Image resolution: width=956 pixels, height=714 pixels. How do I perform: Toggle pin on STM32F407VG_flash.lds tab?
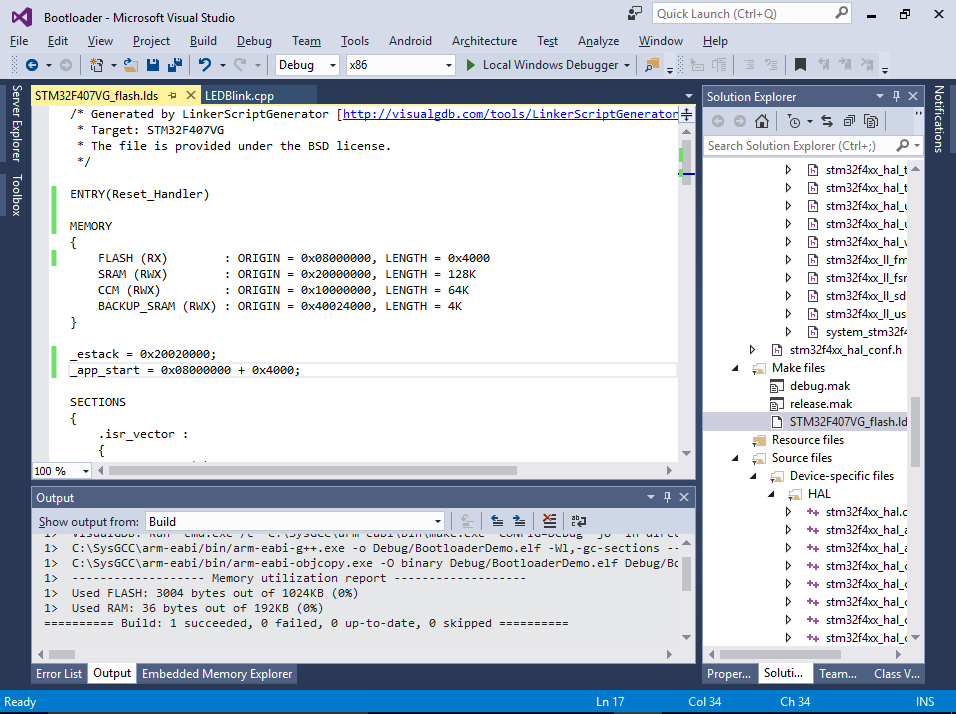[x=173, y=96]
